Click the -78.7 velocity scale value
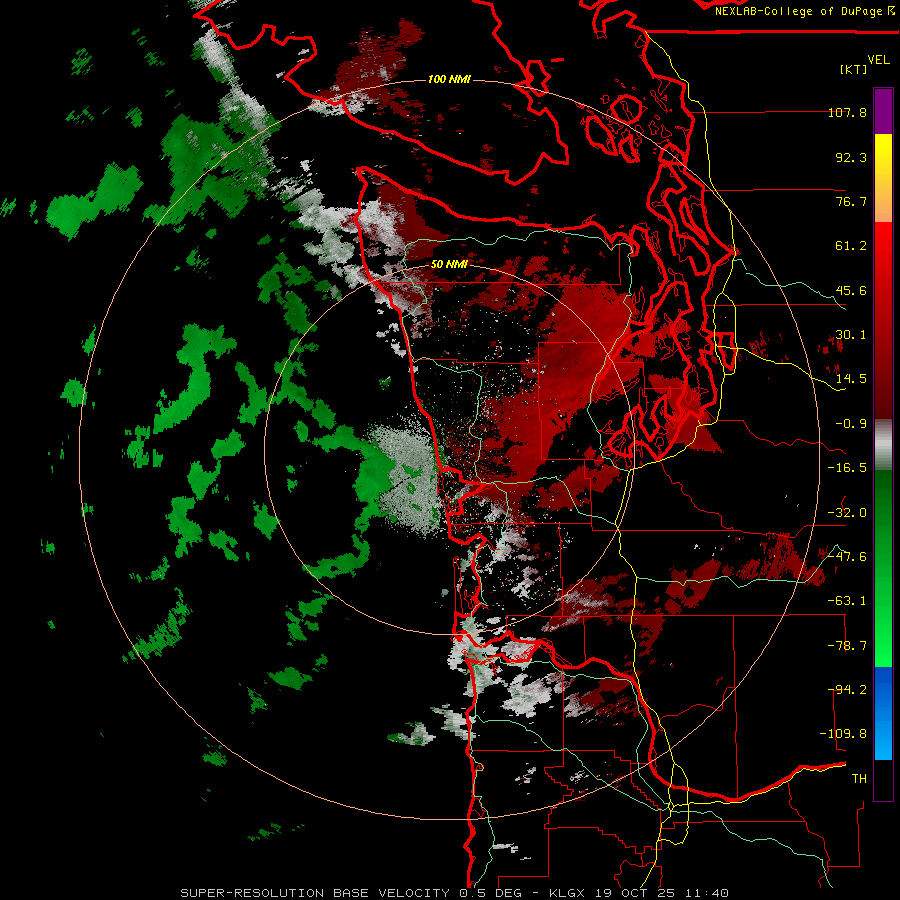 coord(847,646)
